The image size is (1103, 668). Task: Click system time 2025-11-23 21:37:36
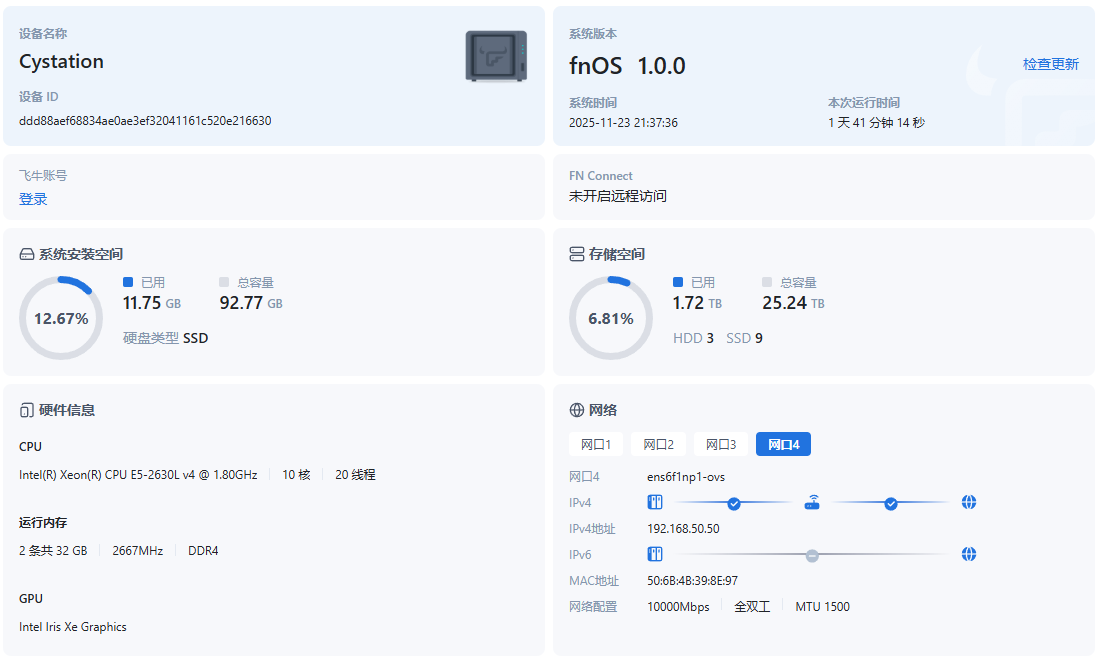click(x=623, y=123)
